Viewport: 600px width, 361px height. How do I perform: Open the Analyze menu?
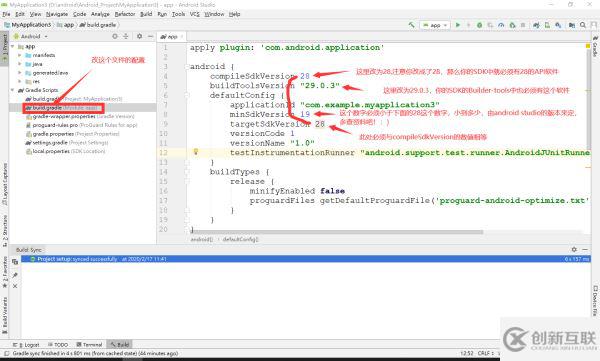(100, 14)
